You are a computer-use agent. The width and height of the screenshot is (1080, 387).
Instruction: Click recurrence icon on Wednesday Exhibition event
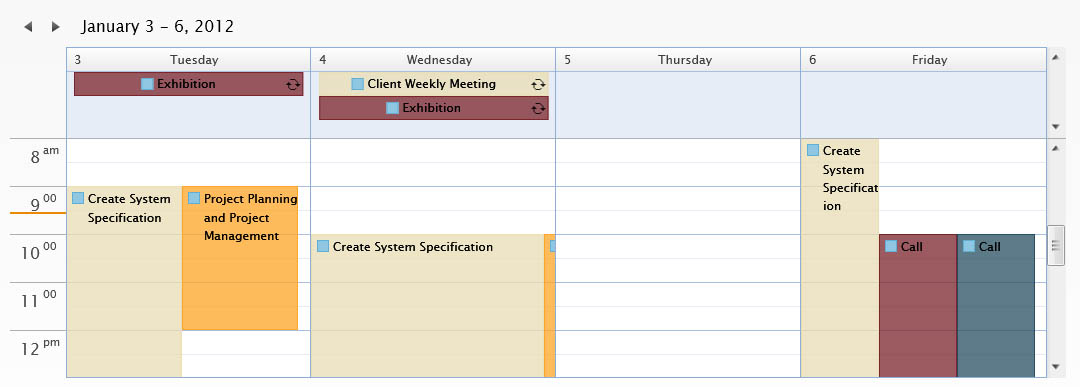pos(538,108)
